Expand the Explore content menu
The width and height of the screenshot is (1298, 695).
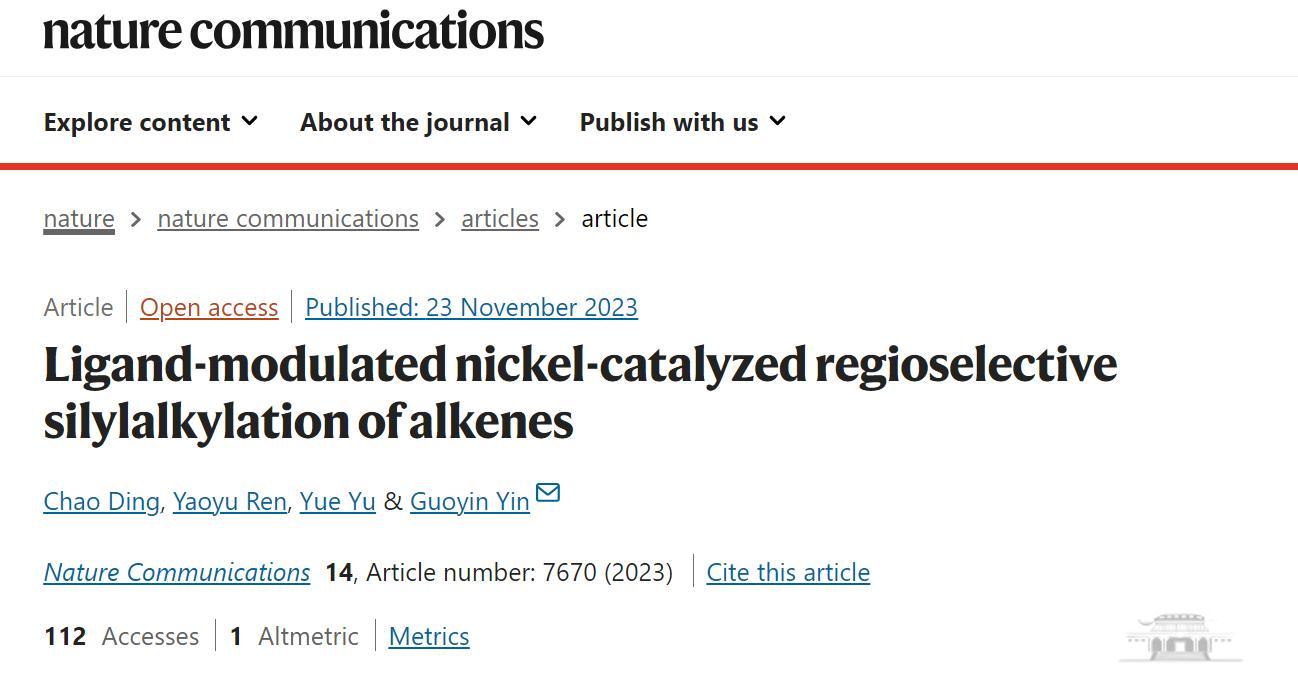(x=151, y=122)
